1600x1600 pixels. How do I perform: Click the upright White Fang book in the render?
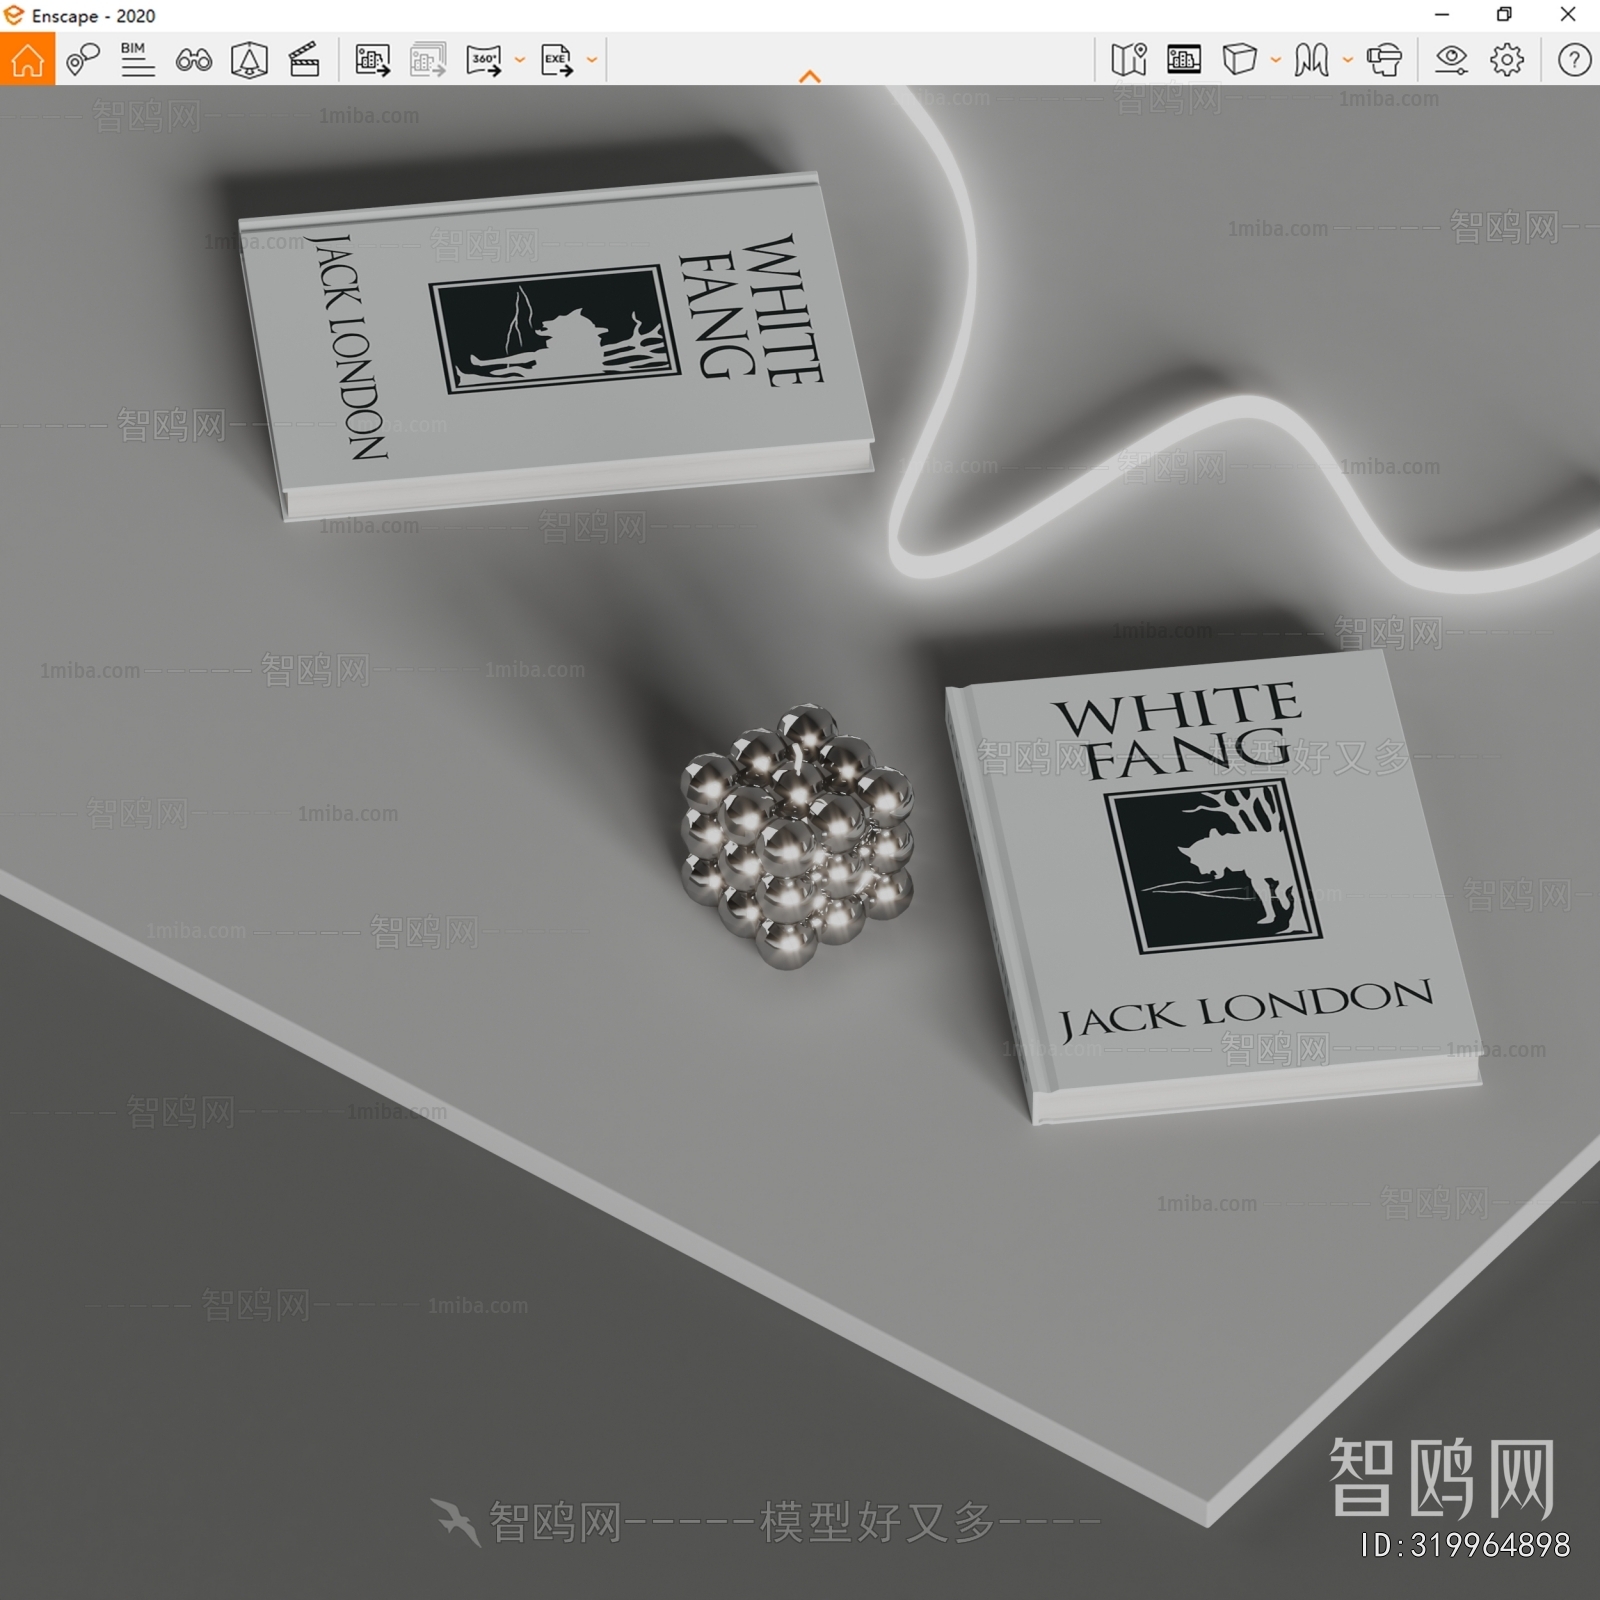(x=1213, y=885)
